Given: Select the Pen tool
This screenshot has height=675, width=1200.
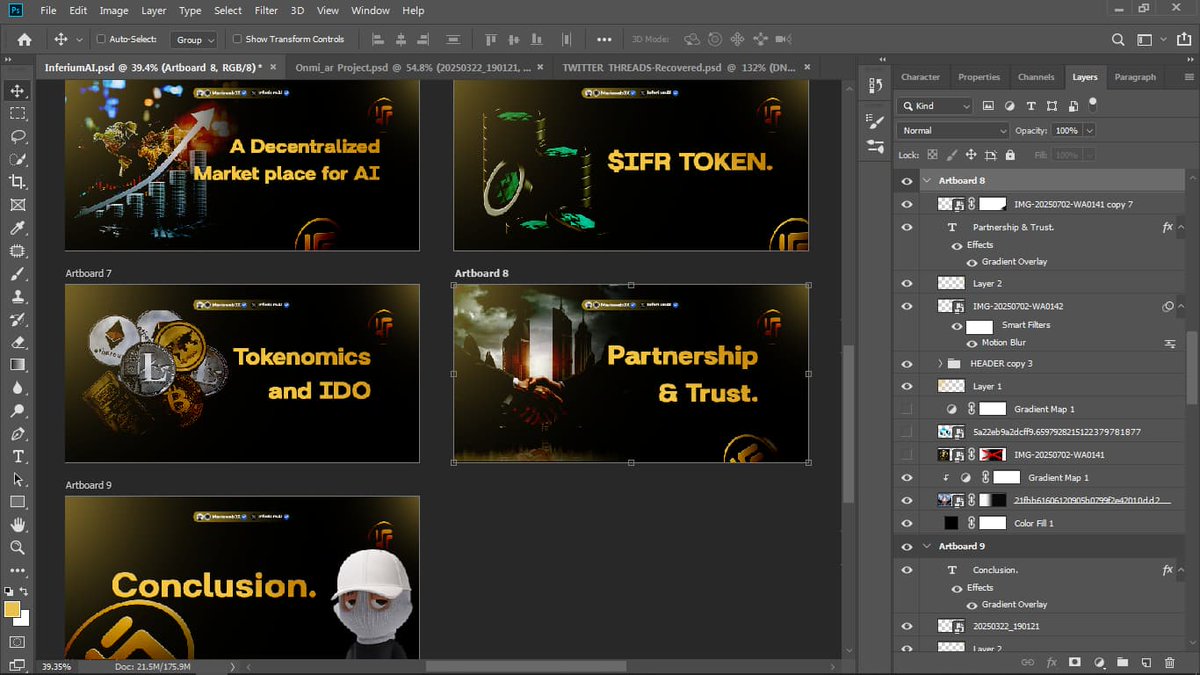Looking at the screenshot, I should coord(17,434).
